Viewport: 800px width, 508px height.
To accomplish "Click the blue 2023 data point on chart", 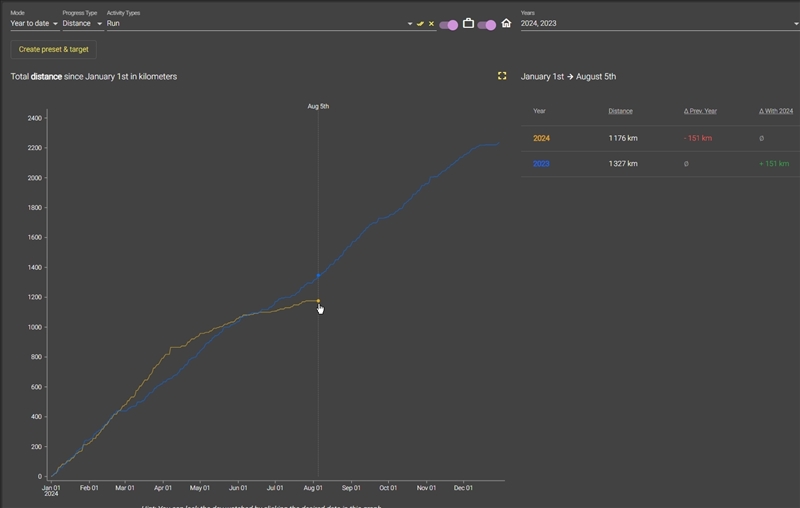I will click(x=318, y=275).
